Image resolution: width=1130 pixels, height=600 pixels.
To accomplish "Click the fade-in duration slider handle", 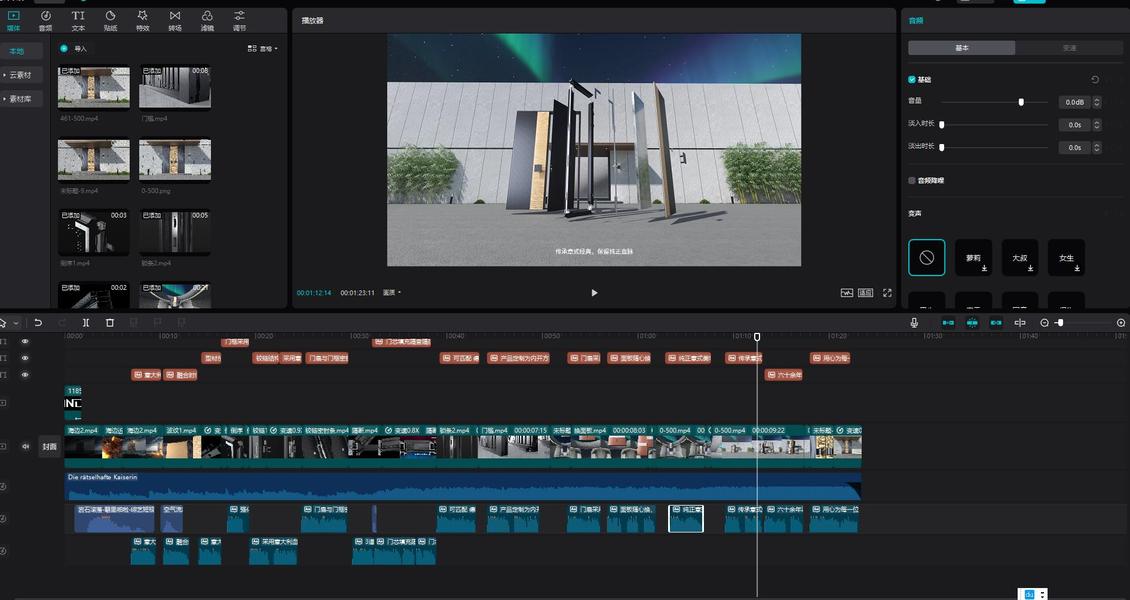I will click(x=941, y=125).
